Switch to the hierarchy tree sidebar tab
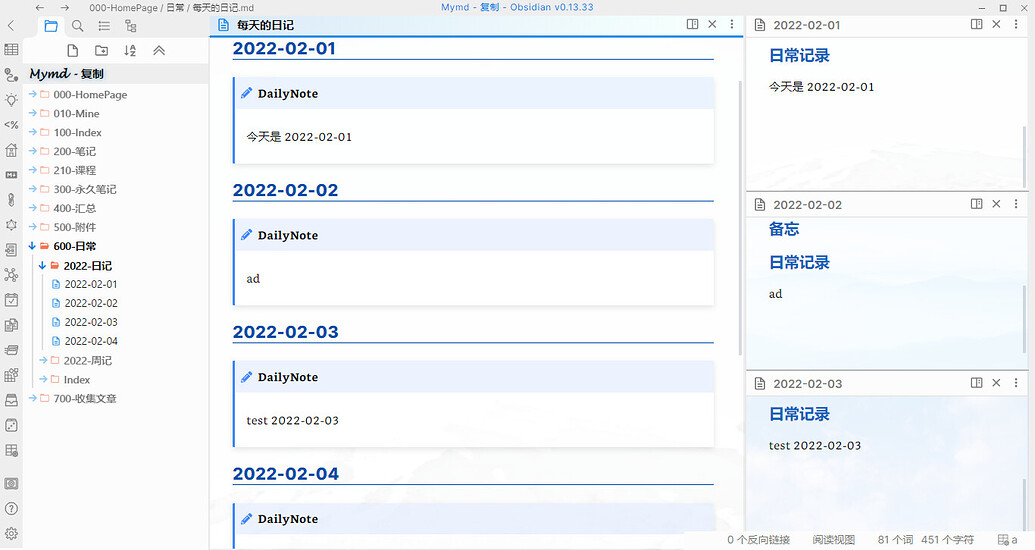The height and width of the screenshot is (550, 1035). pos(131,26)
